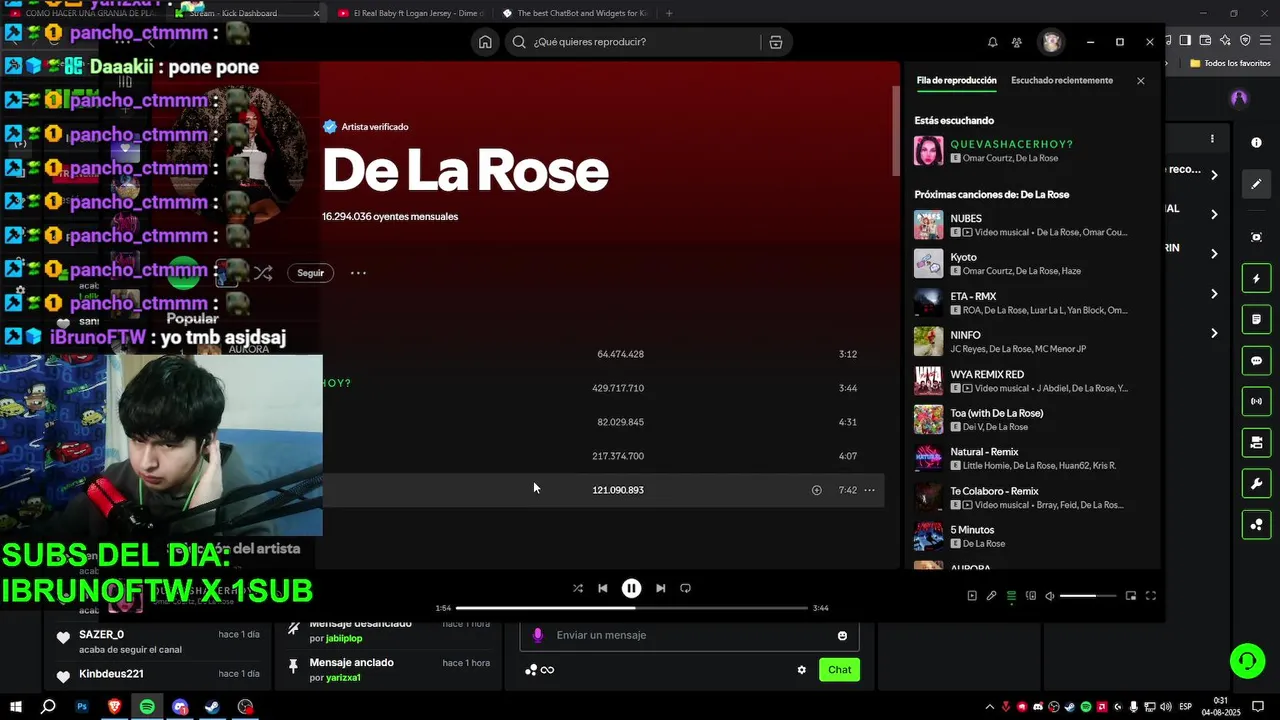The width and height of the screenshot is (1280, 720).
Task: Select track row with 429.717.710 plays
Action: pos(603,388)
